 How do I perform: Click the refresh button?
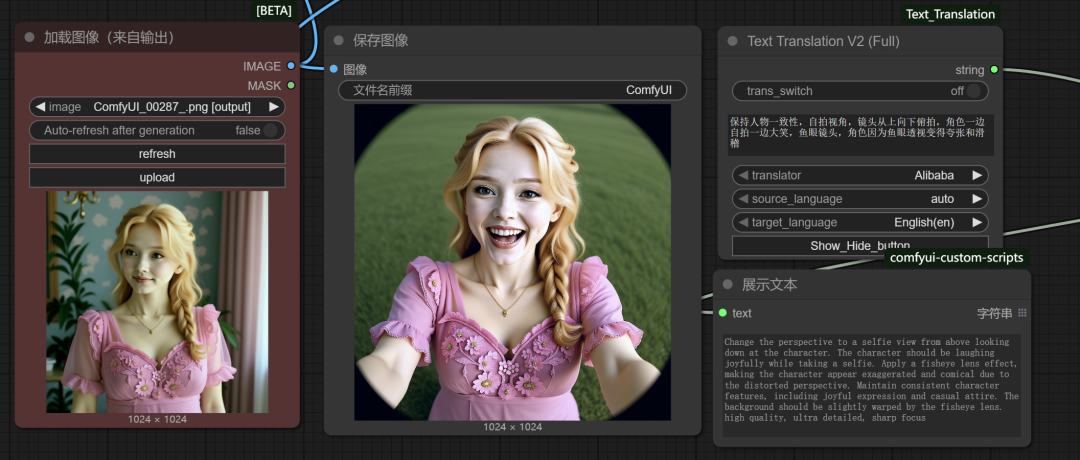[157, 154]
